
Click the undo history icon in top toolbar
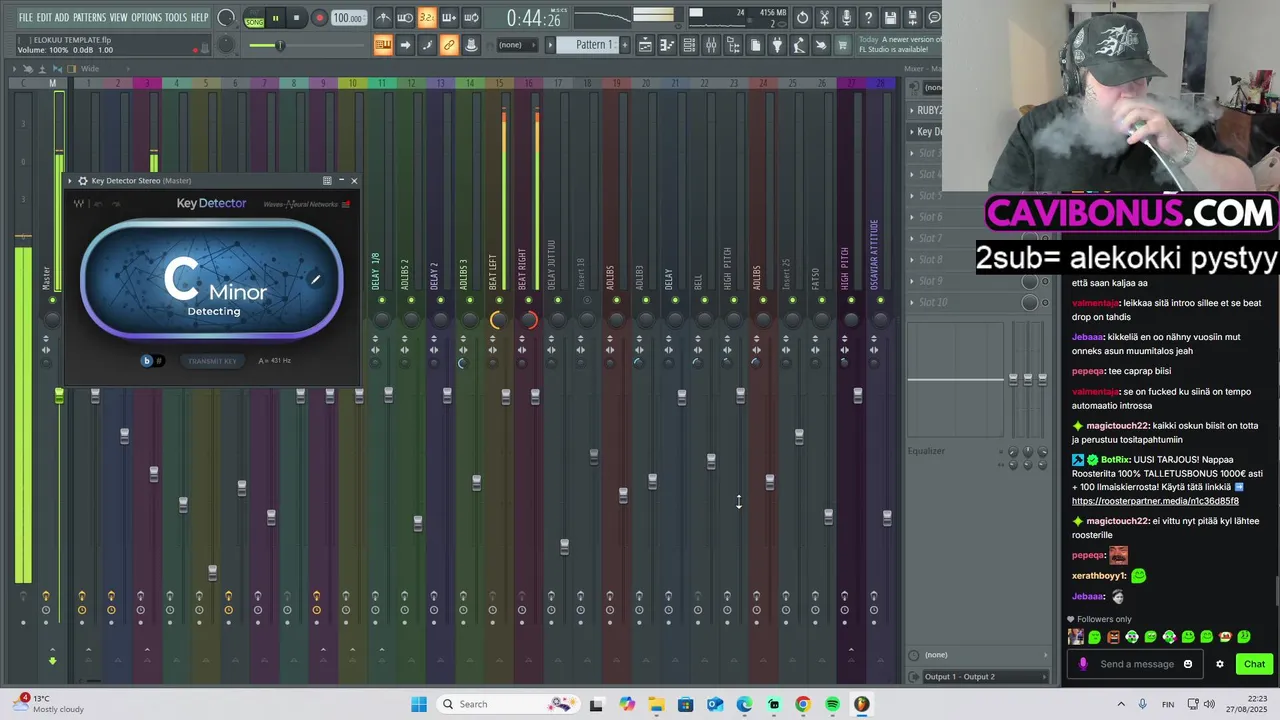point(802,18)
